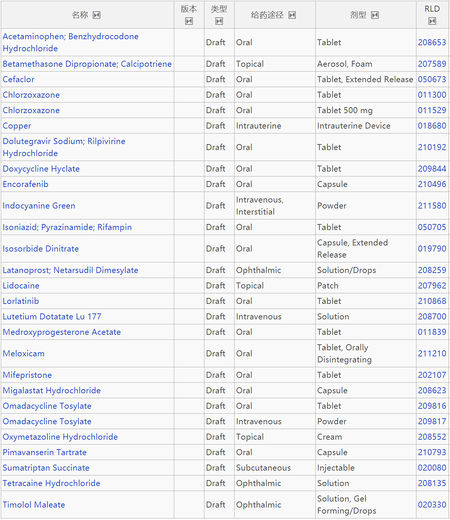Click sort icon under RLD column header
Viewport: 450px width, 520px height.
tap(432, 21)
